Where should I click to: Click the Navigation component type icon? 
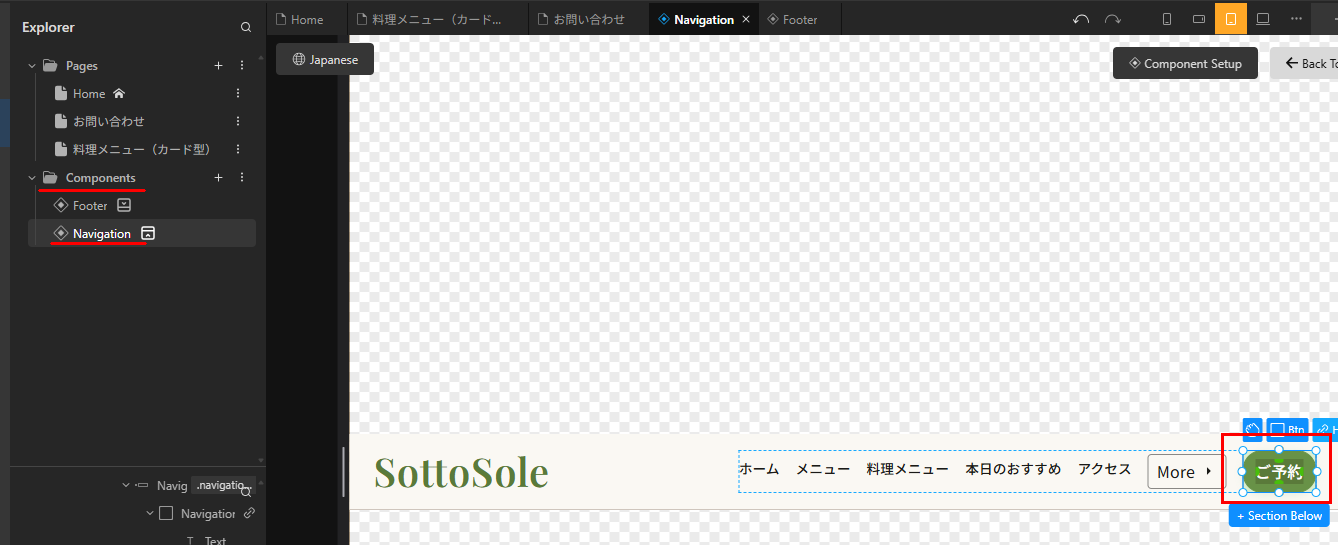[x=148, y=233]
